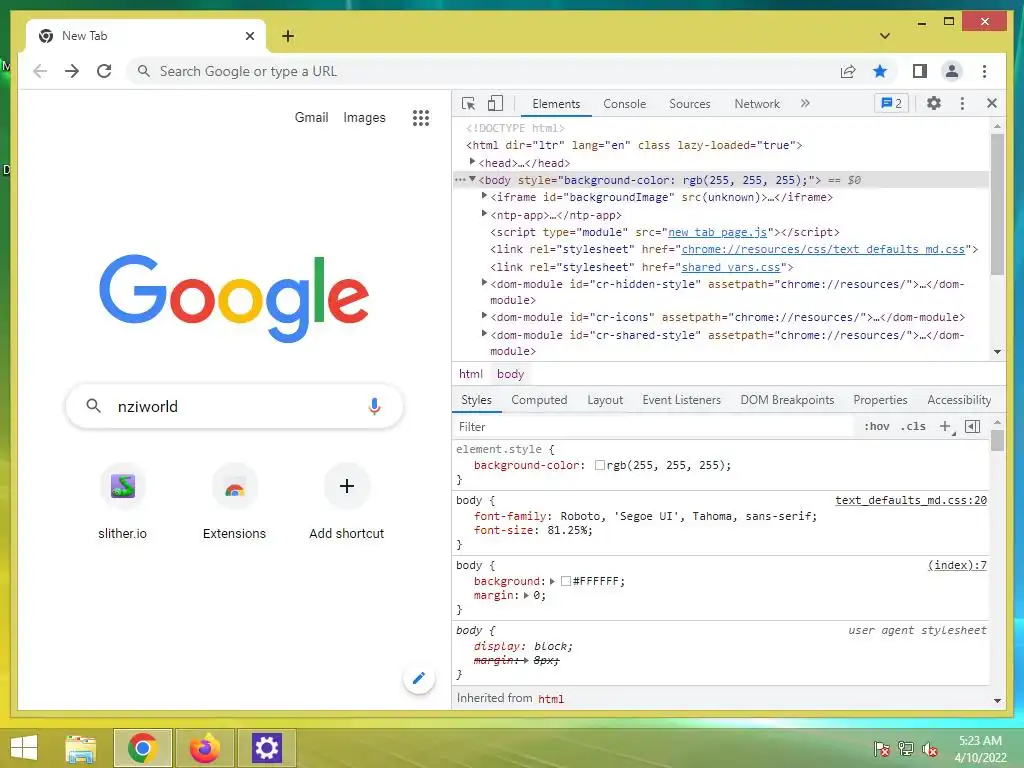Screen dimensions: 1024x768
Task: Expand the backgroundImage iframe node
Action: click(x=484, y=195)
